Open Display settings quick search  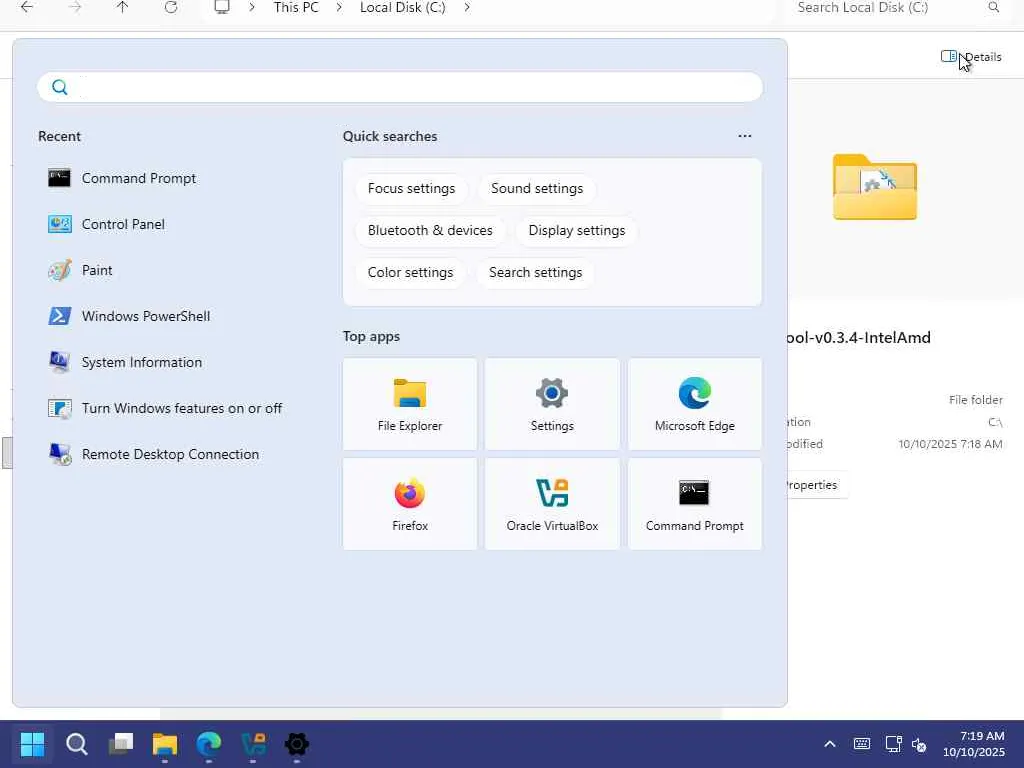coord(577,231)
